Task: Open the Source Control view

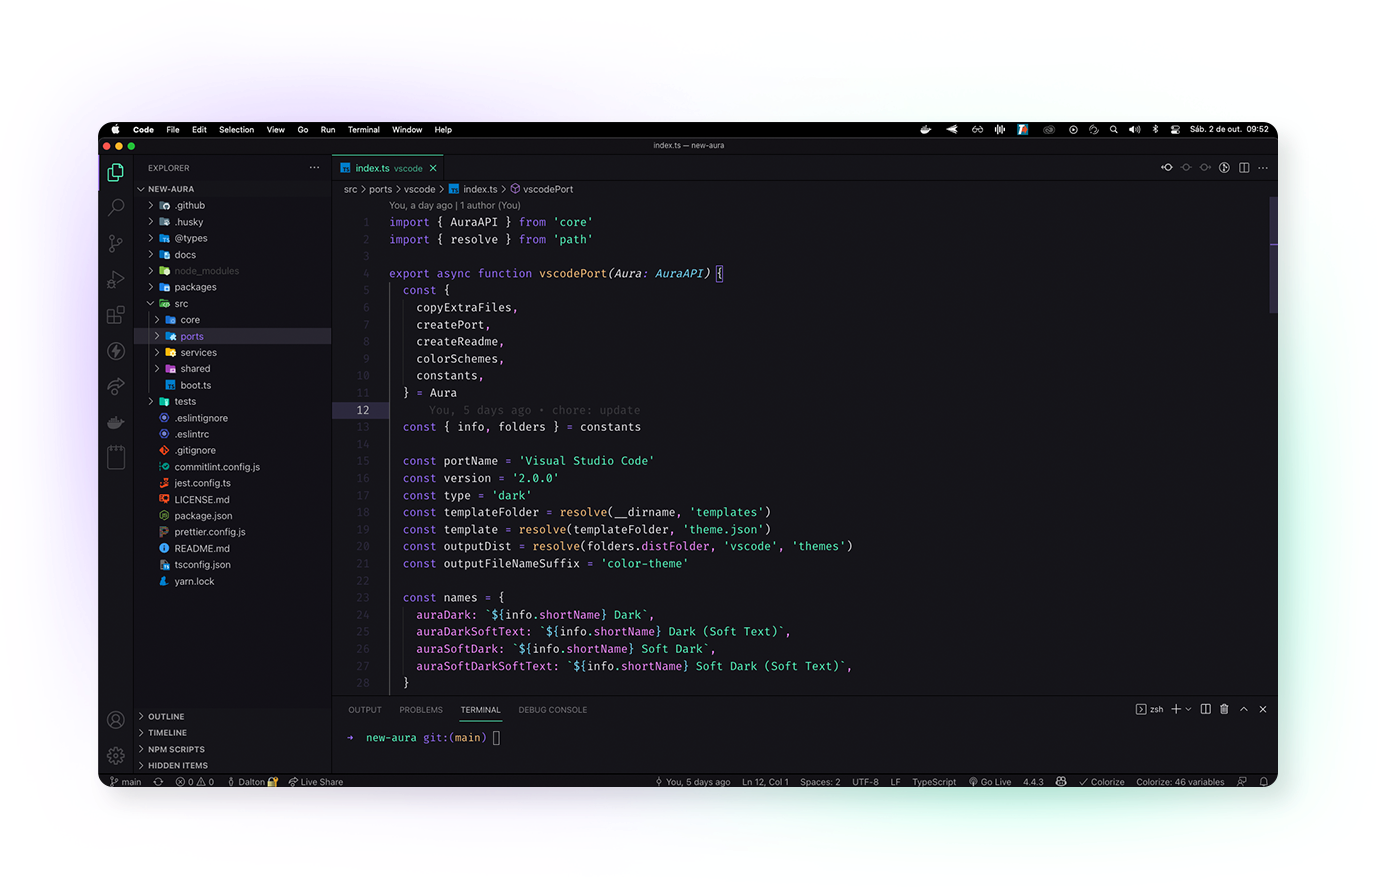Action: coord(116,243)
